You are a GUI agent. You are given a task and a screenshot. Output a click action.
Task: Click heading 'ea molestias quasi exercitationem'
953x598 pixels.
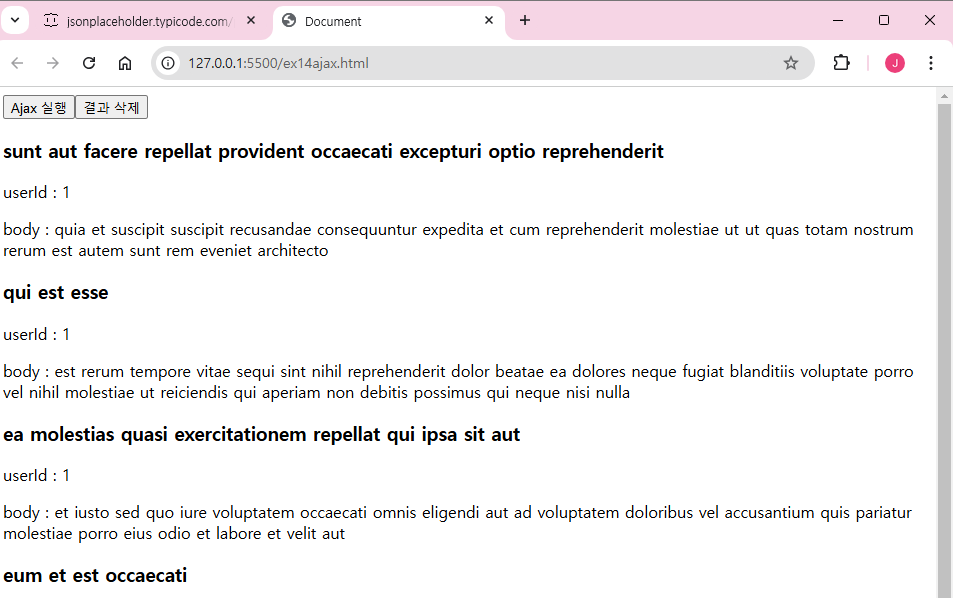coord(262,435)
